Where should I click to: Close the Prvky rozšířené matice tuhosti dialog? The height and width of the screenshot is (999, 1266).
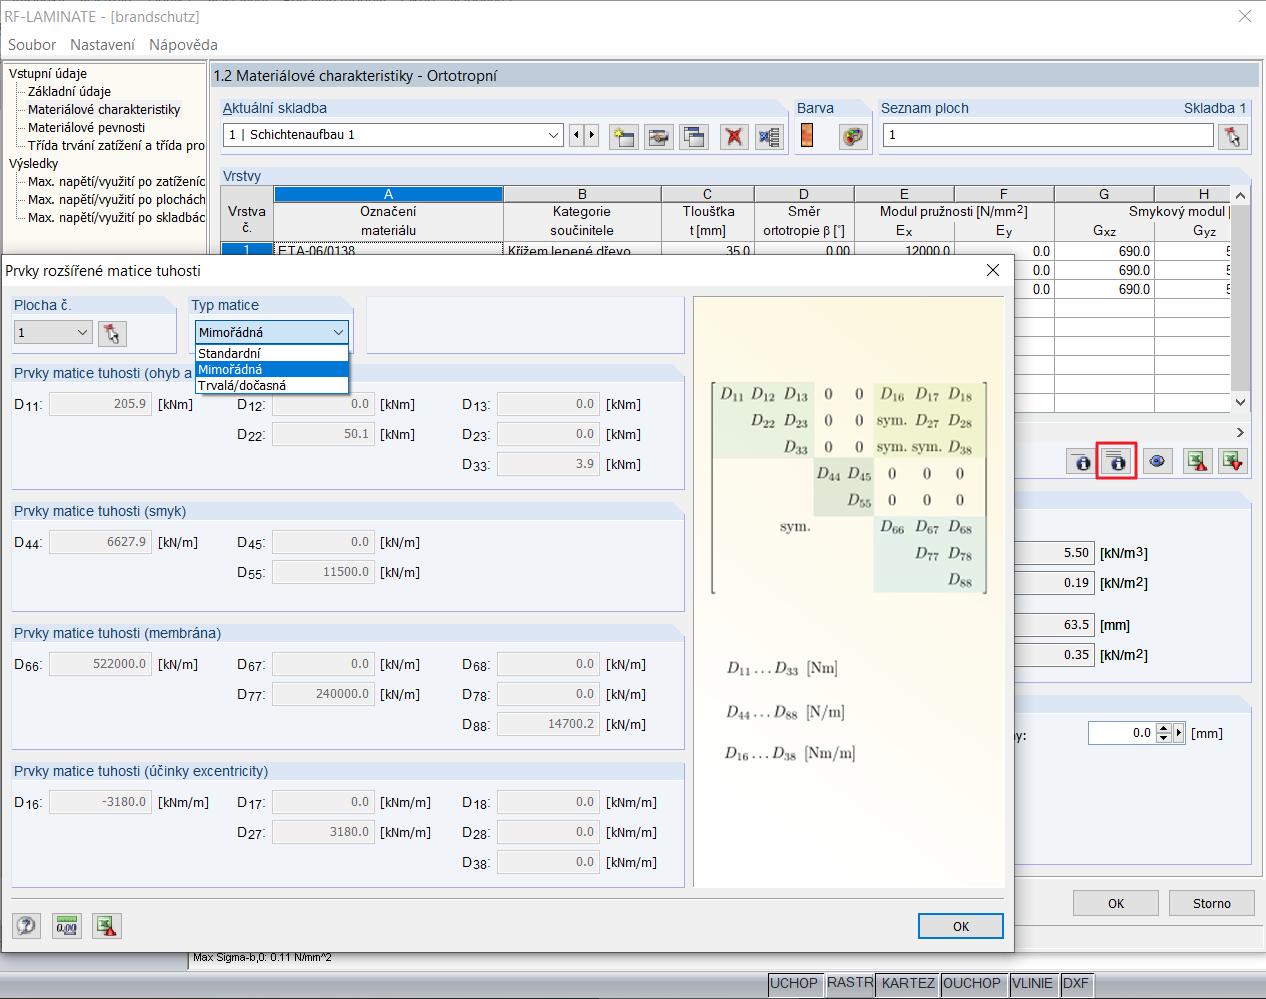[993, 271]
